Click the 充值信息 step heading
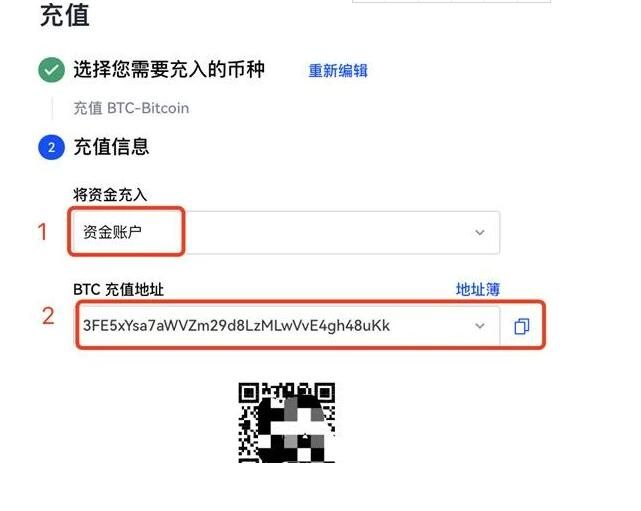Image resolution: width=641 pixels, height=511 pixels. pyautogui.click(x=111, y=147)
